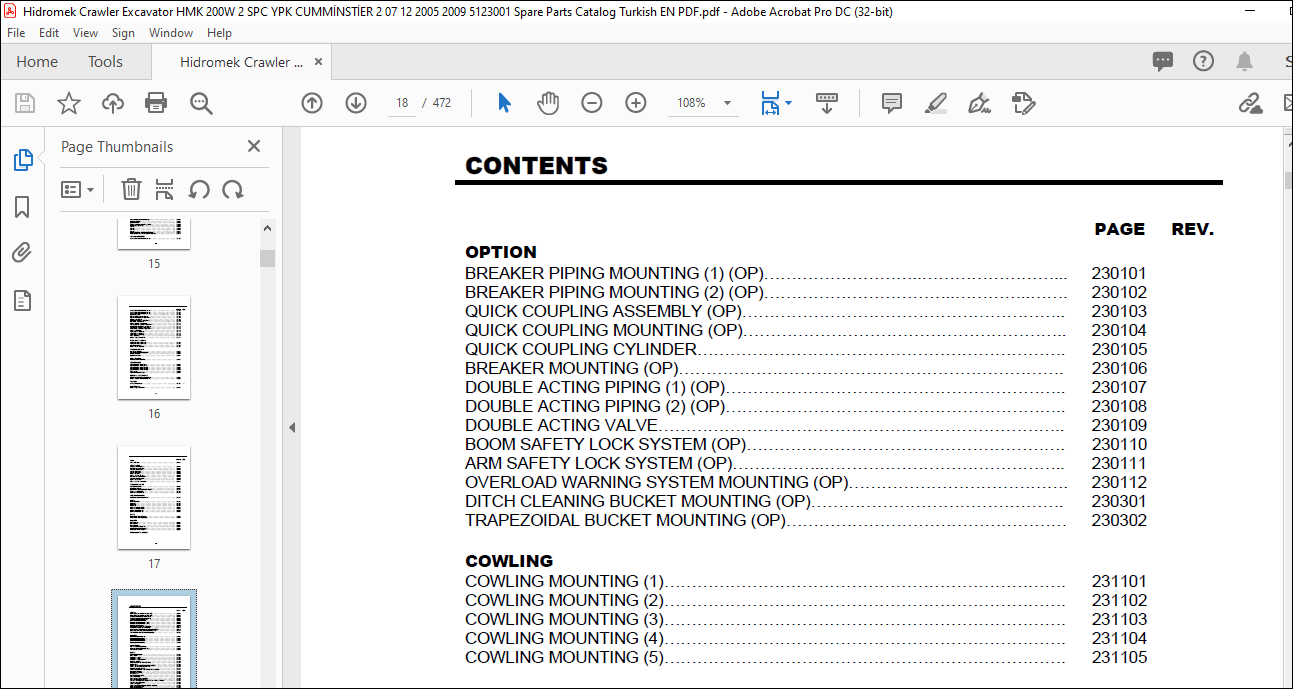Click the COWLING section heading

click(x=509, y=561)
